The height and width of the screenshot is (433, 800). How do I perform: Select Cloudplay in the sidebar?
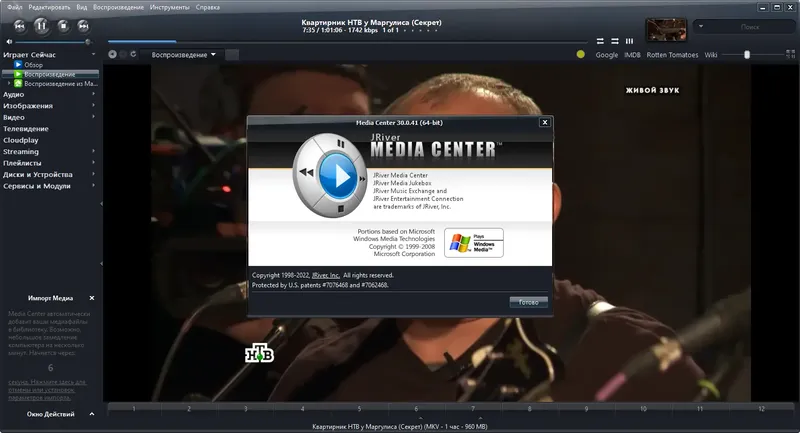point(20,140)
